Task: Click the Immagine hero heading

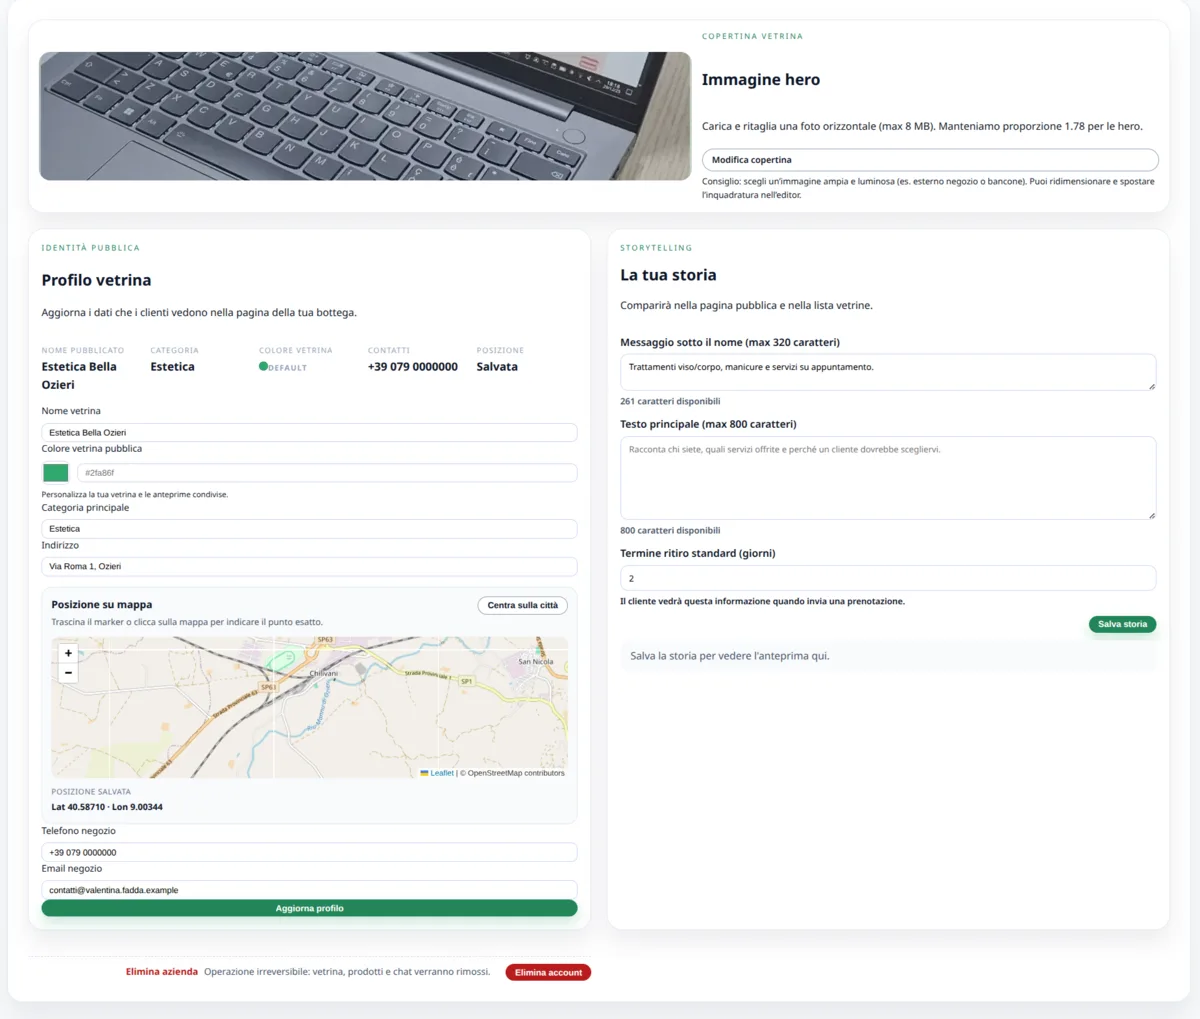Action: (x=761, y=80)
